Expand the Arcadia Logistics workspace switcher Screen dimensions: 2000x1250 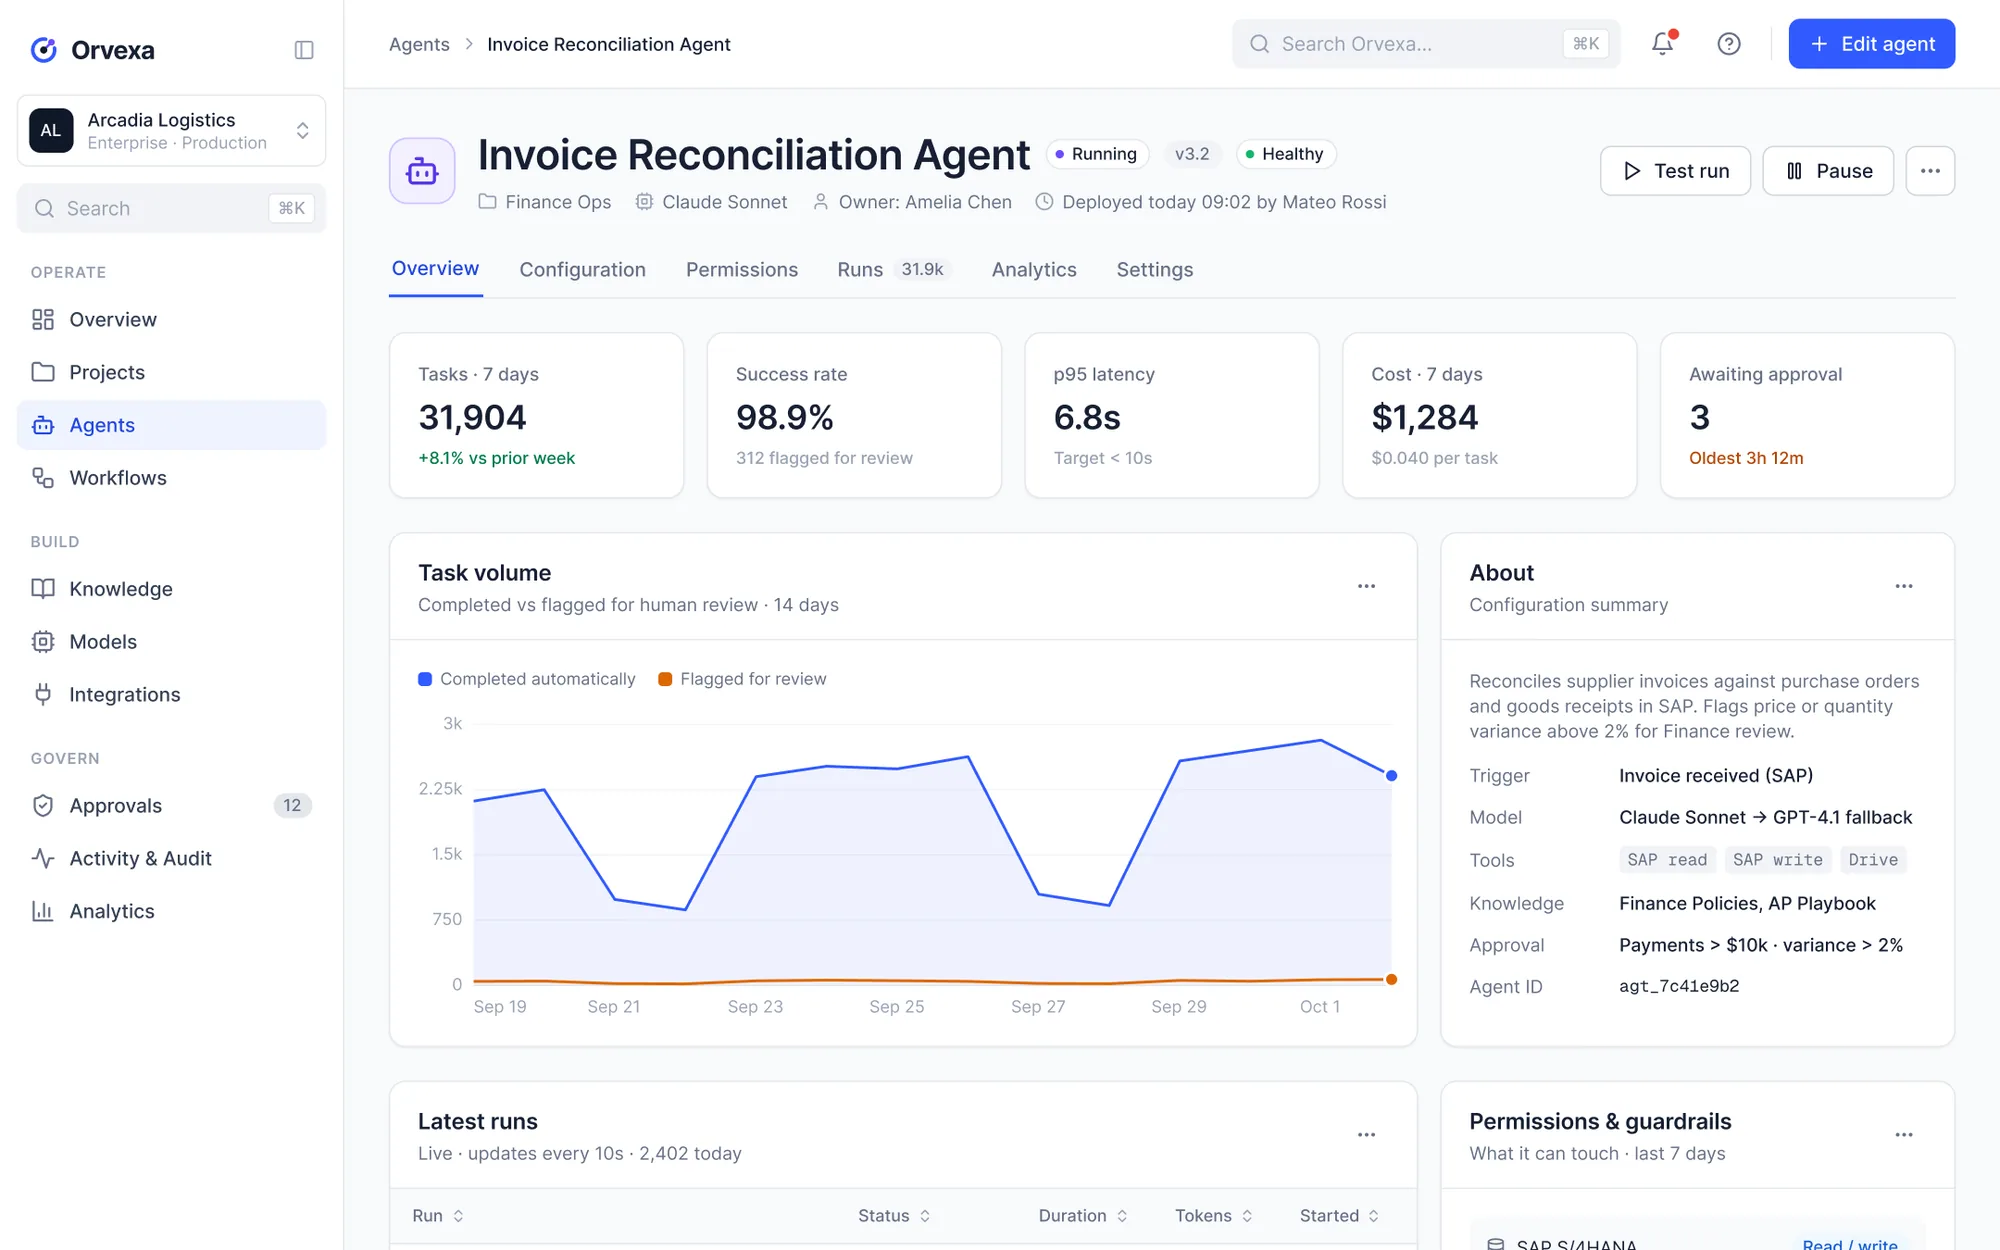[171, 131]
